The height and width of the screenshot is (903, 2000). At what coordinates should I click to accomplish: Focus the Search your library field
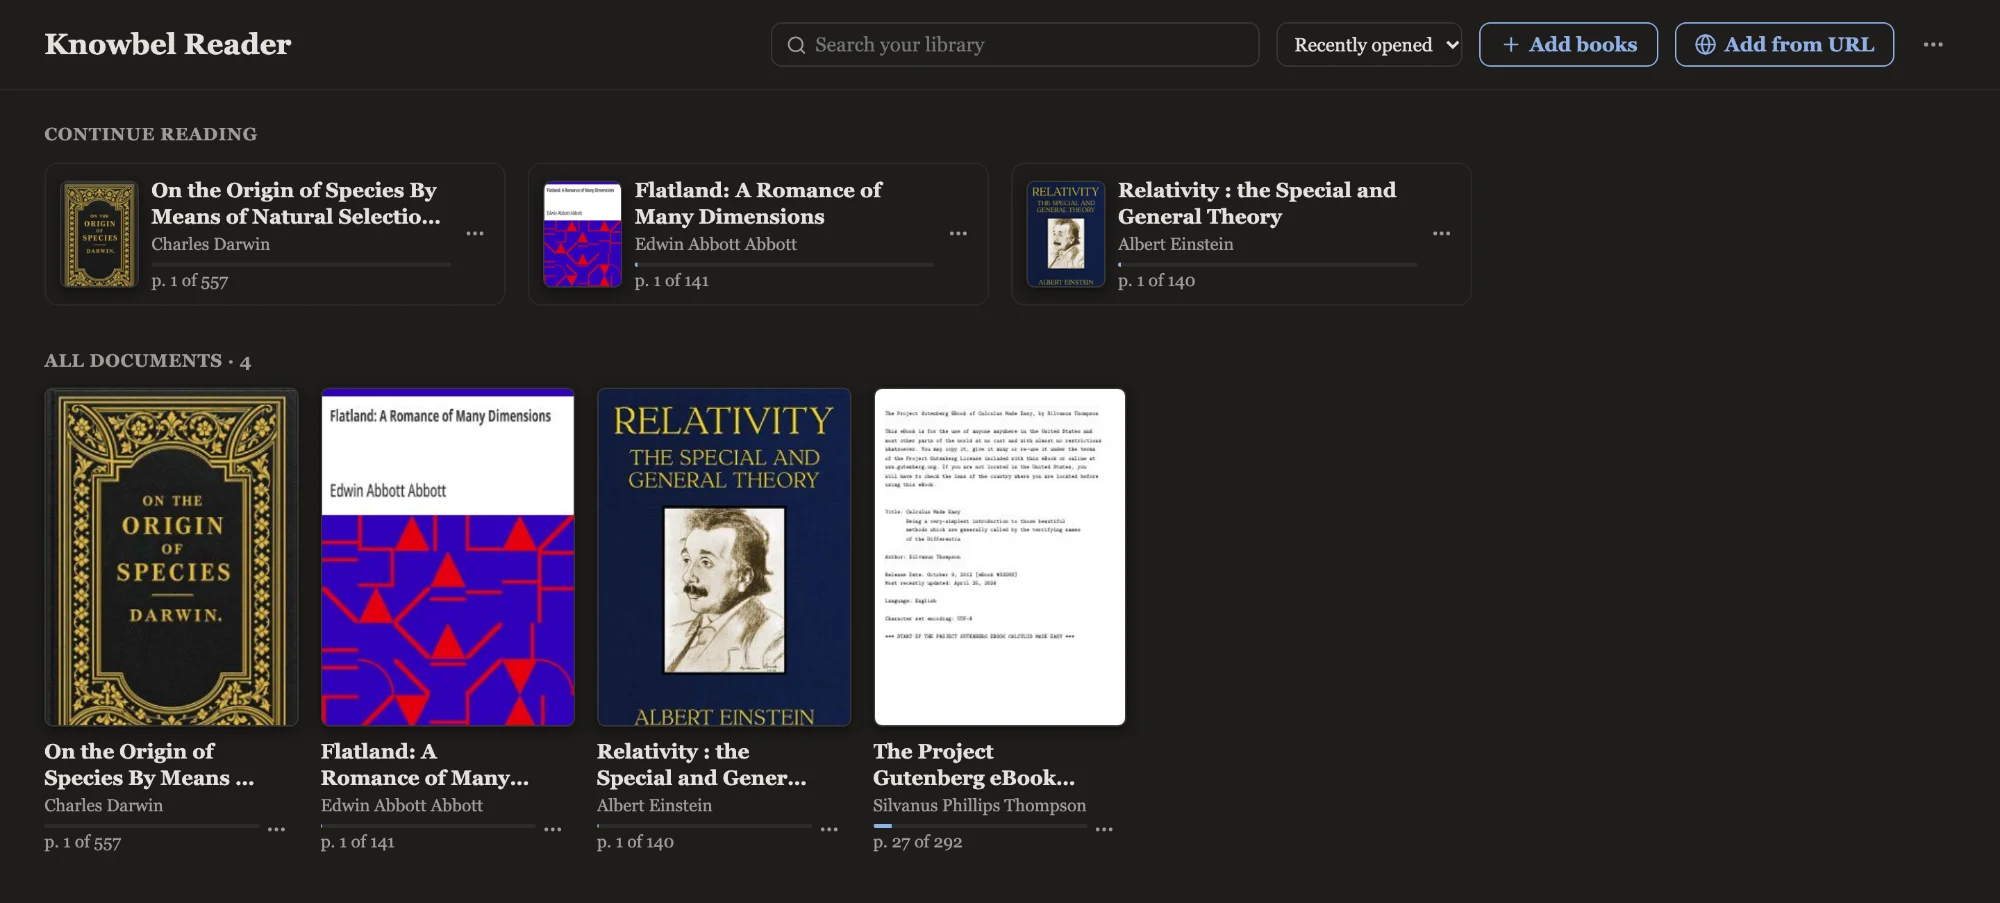coord(1015,45)
